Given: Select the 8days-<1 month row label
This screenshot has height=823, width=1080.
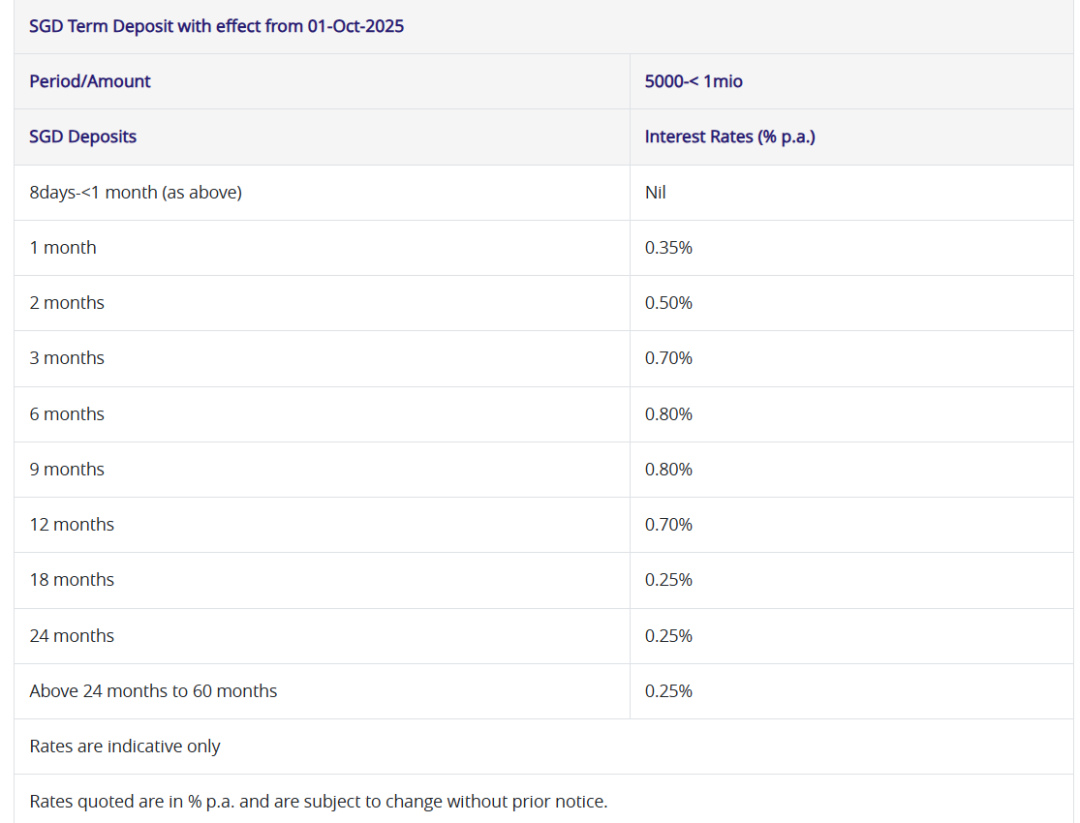Looking at the screenshot, I should point(135,192).
